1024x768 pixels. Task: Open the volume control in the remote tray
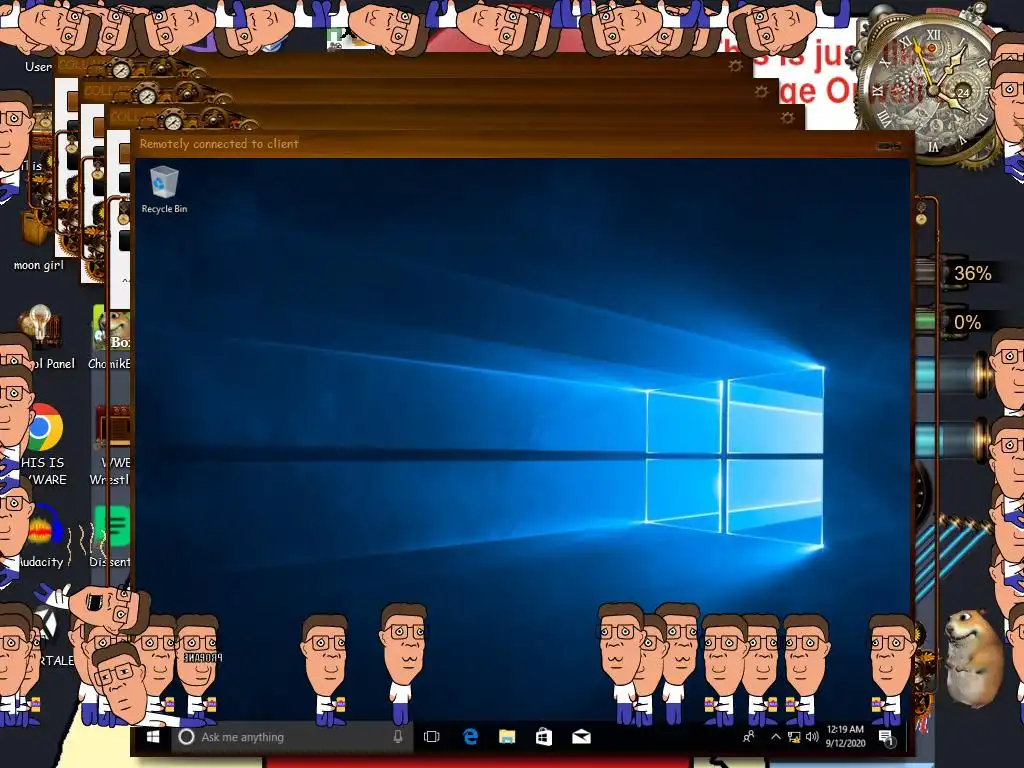tap(812, 737)
